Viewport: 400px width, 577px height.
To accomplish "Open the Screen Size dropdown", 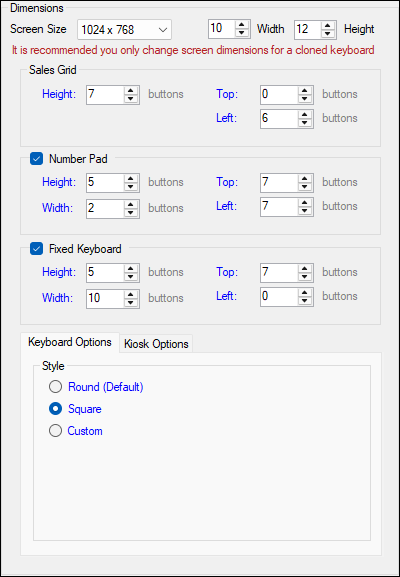I will tap(124, 29).
